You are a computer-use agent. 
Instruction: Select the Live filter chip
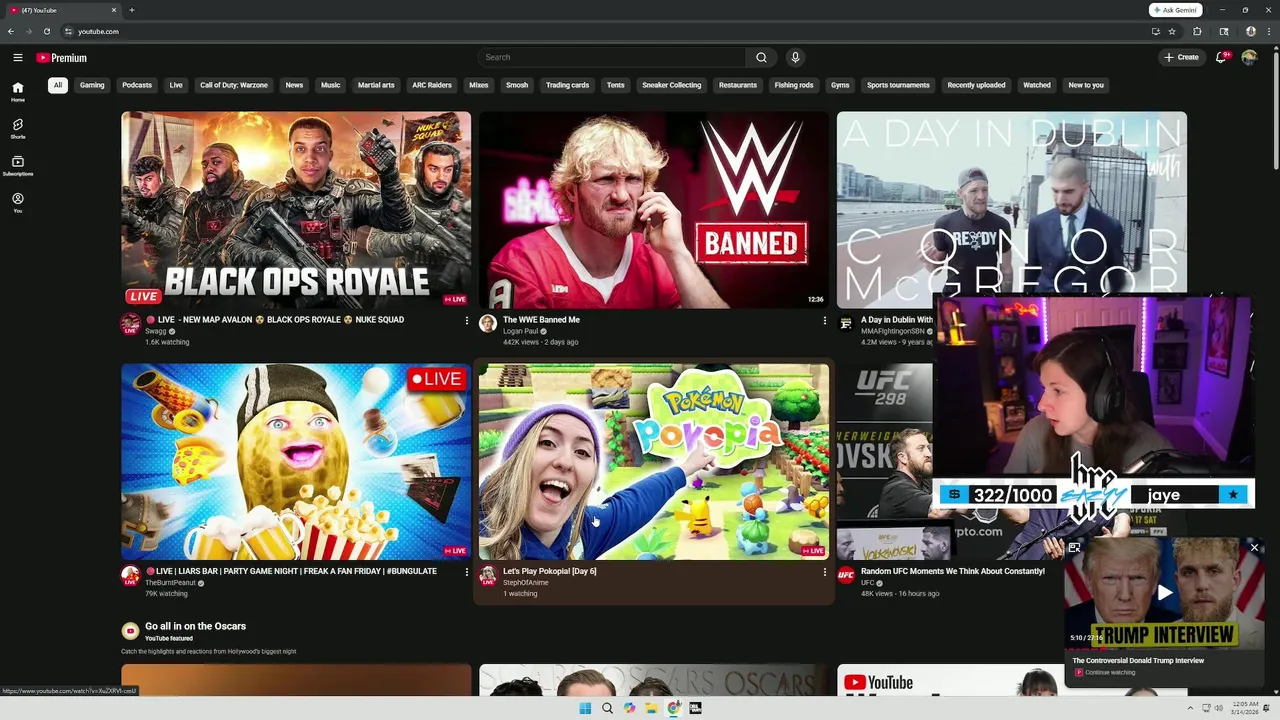tap(176, 85)
